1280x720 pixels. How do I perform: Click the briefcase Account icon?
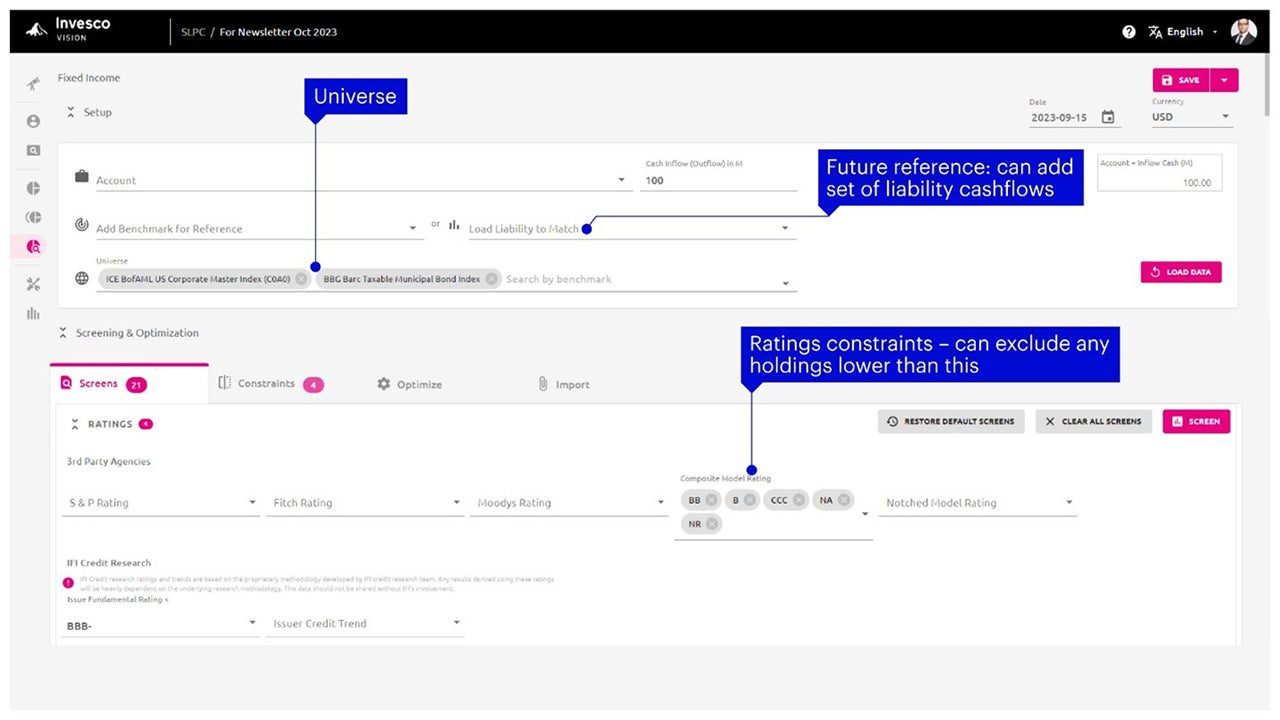82,177
